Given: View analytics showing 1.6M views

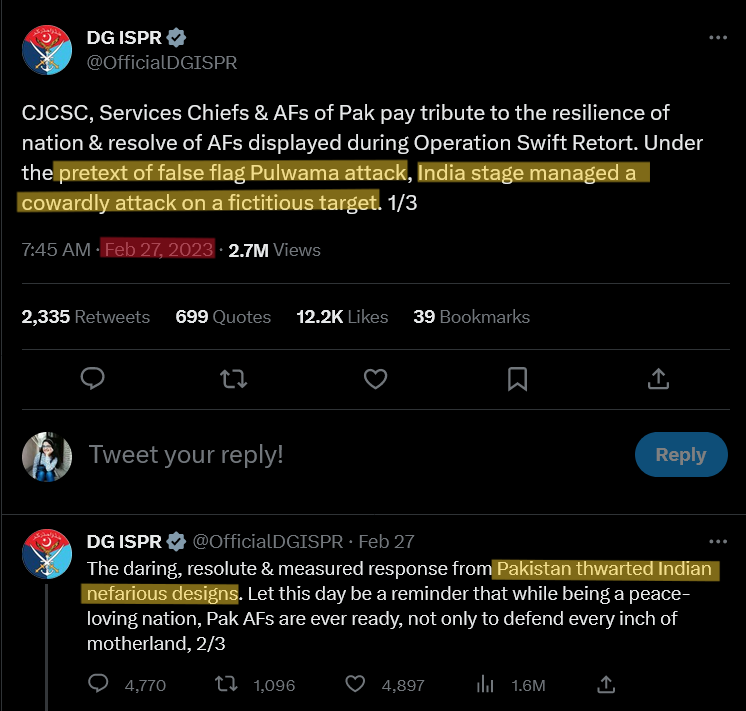Looking at the screenshot, I should click(485, 685).
